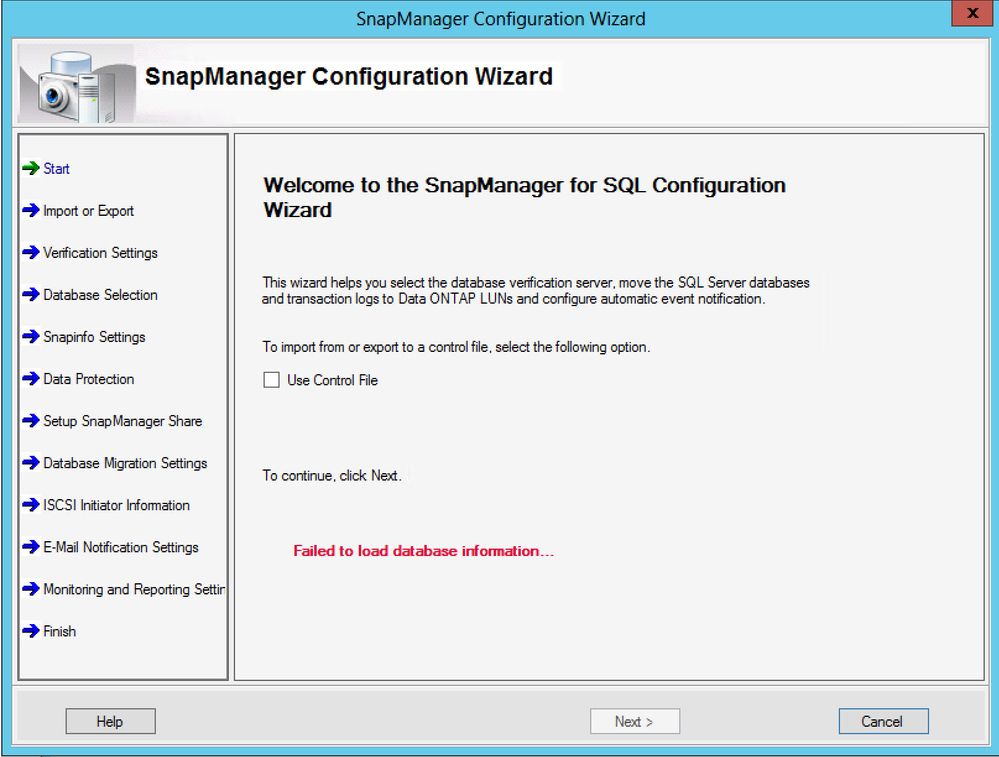Screen dimensions: 999x757
Task: Click the 'Failed to load database information...' message
Action: pyautogui.click(x=424, y=551)
